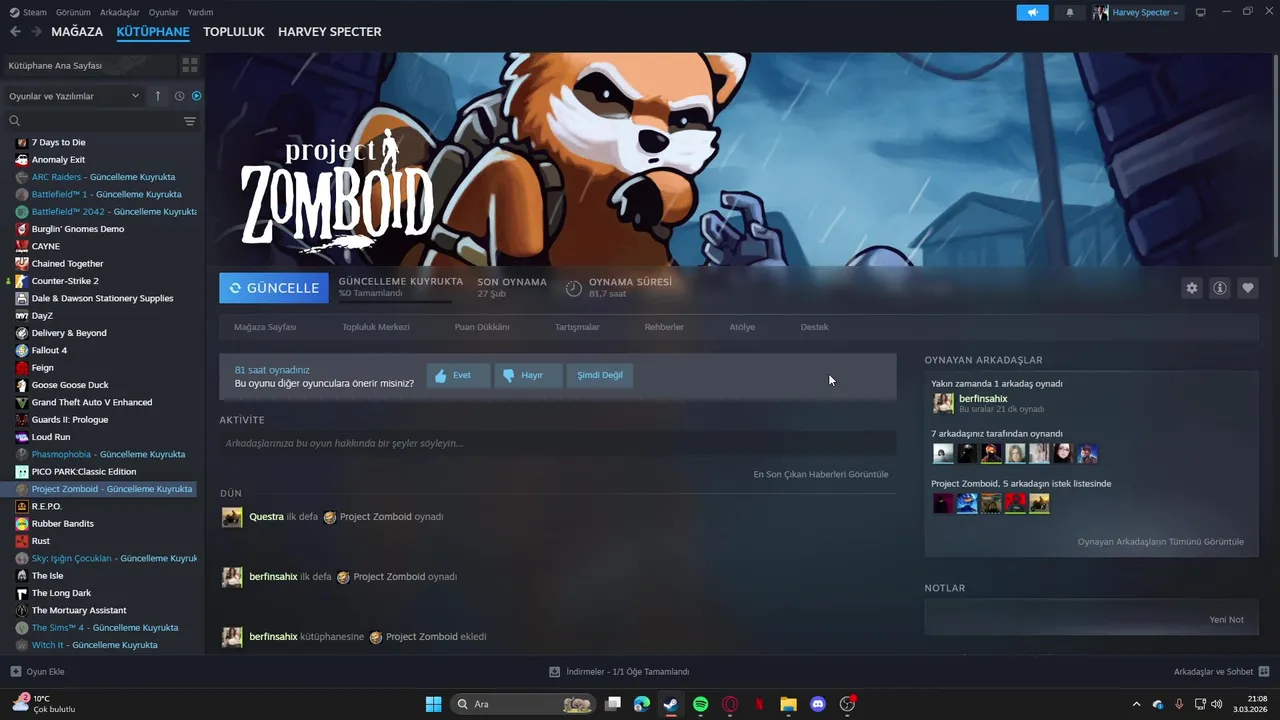
Task: Switch to Big Picture mode monitor icon
Action: pos(1201,12)
